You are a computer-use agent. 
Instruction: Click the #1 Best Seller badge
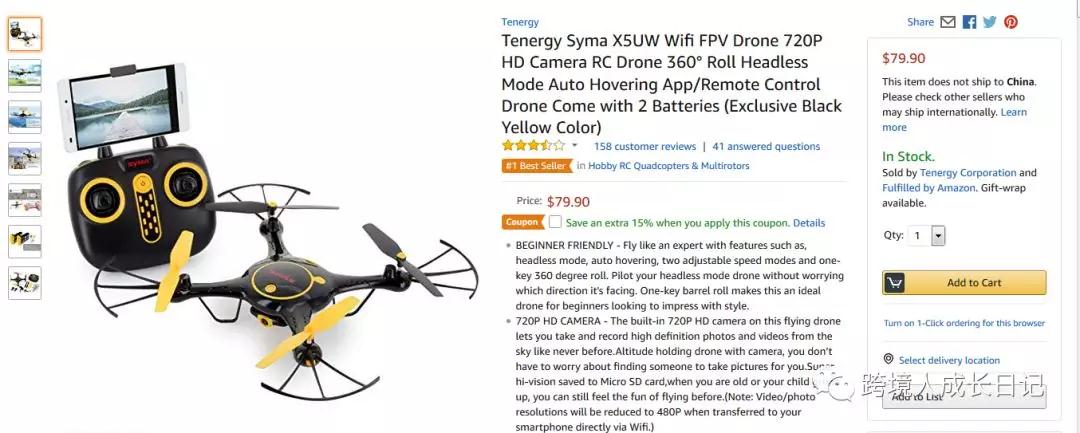(537, 166)
